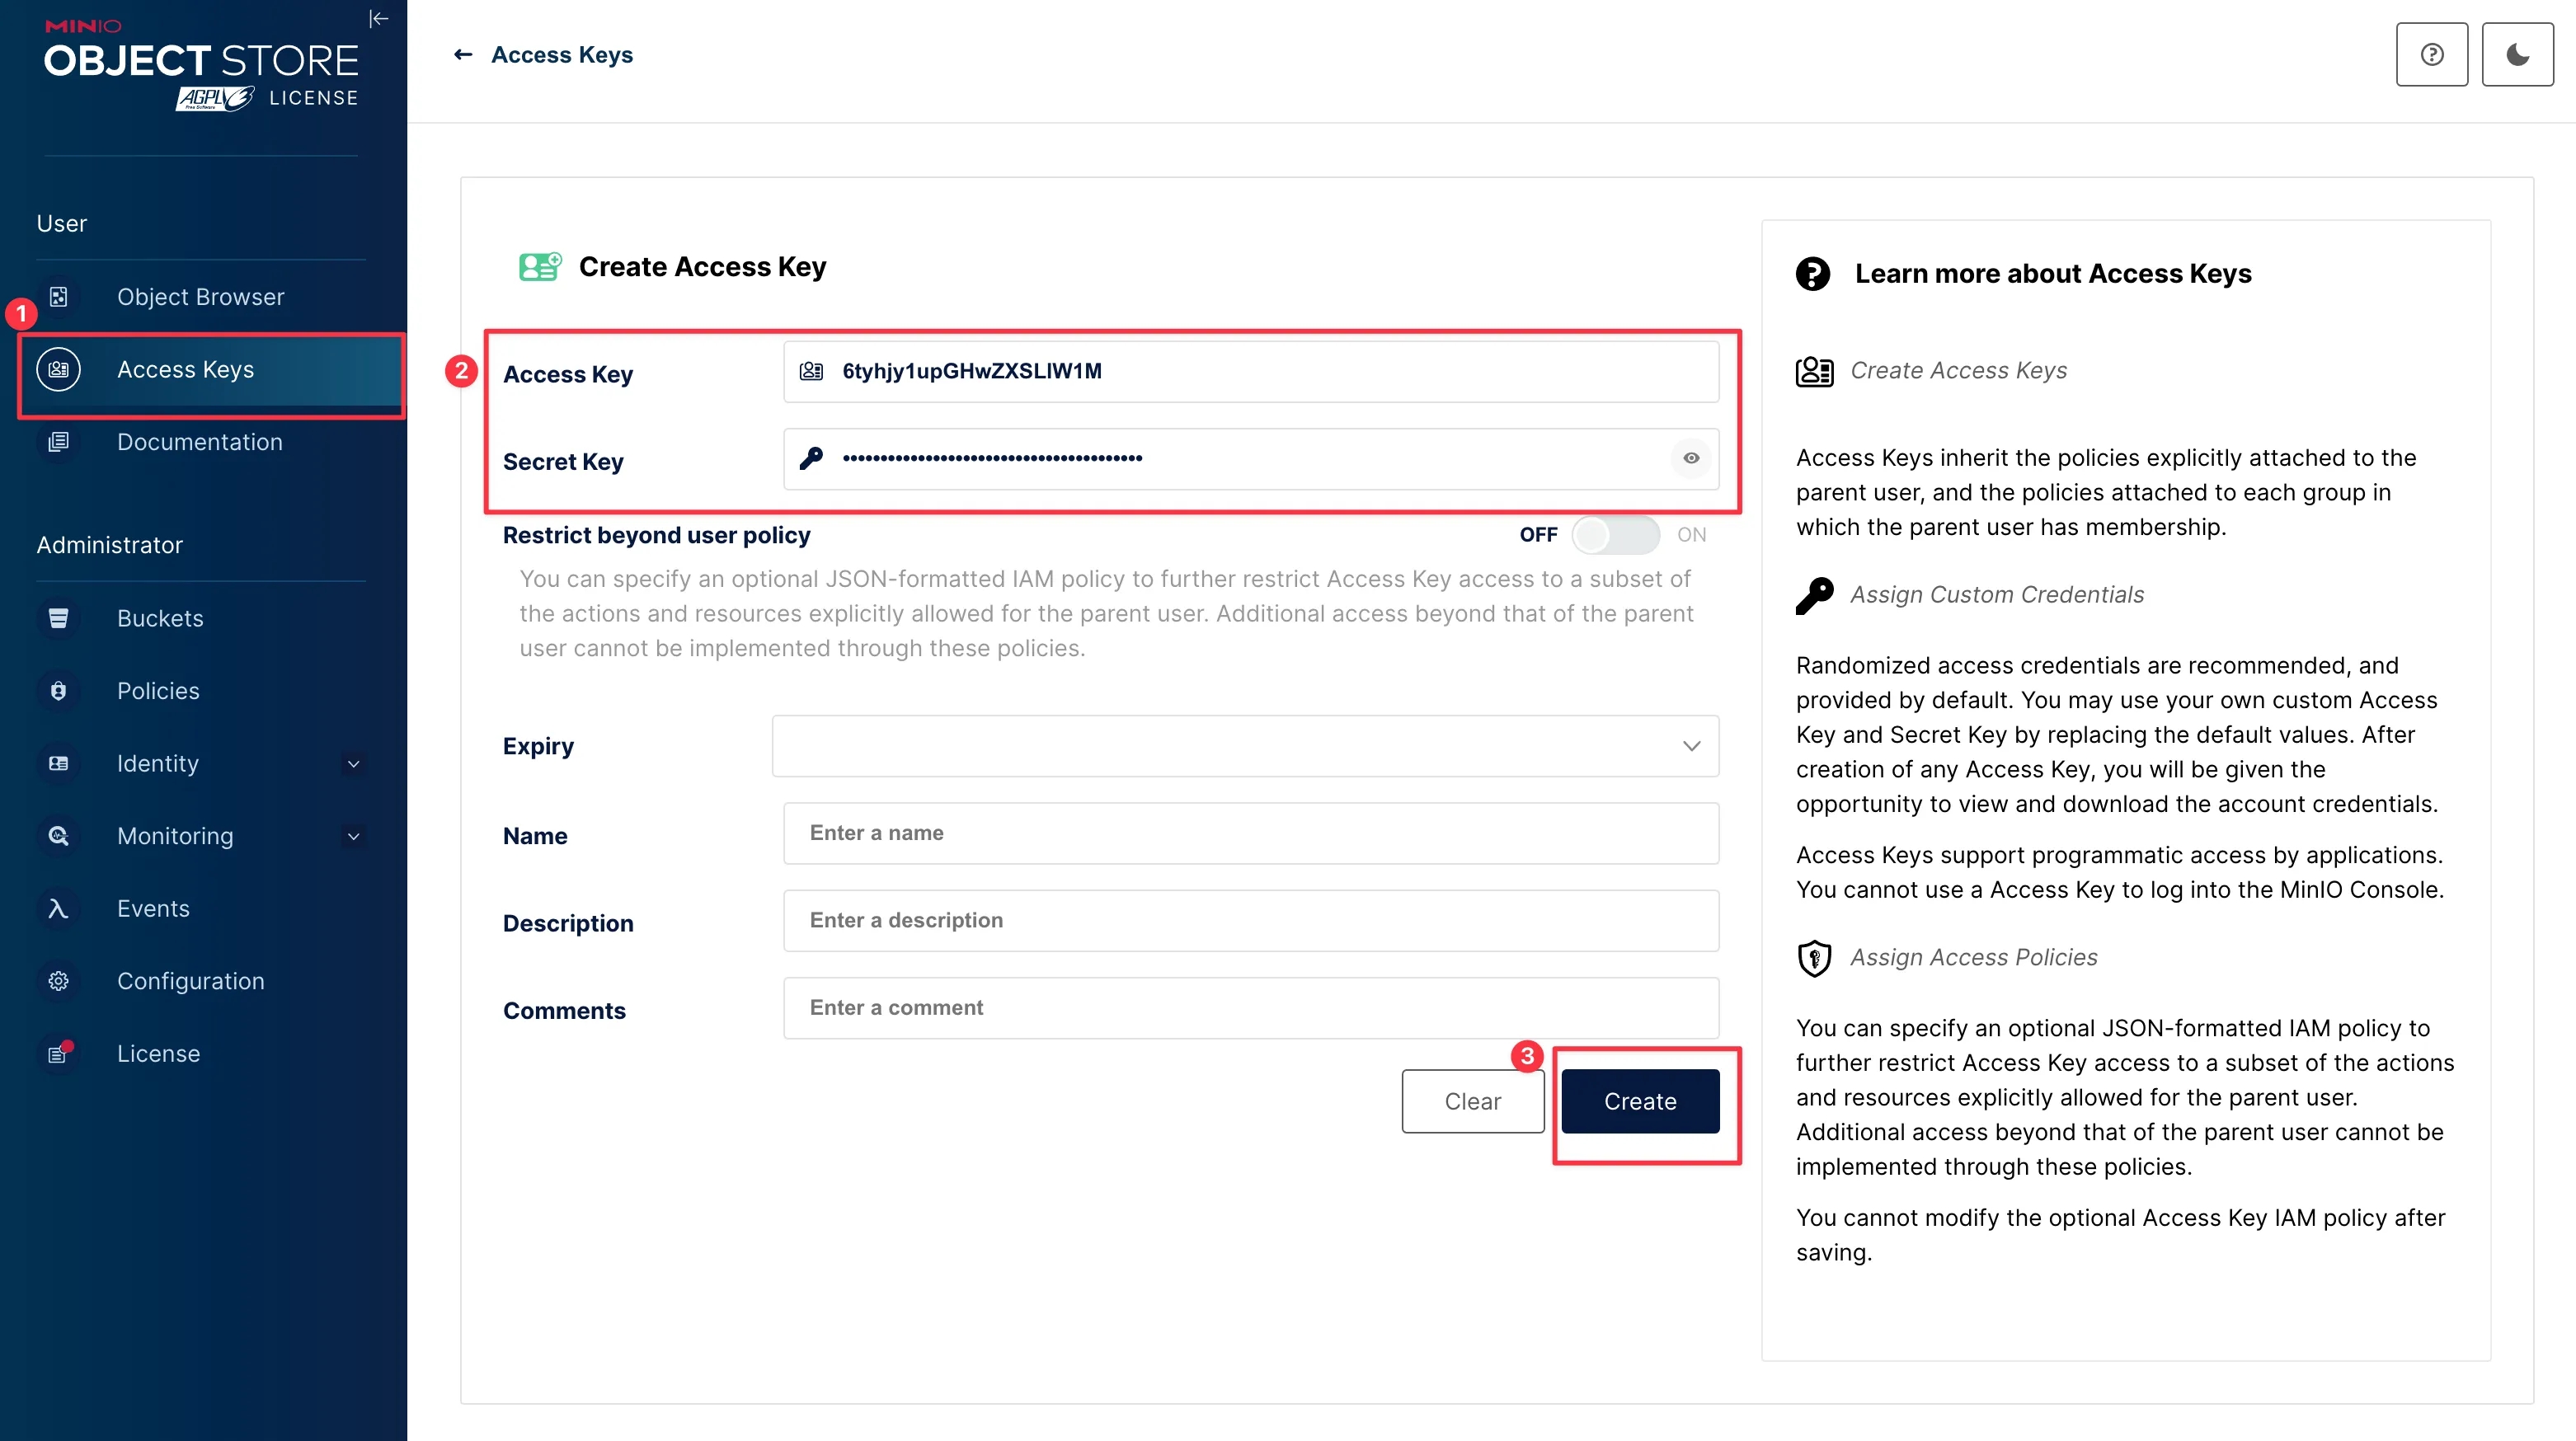Open the Expiry dropdown
Viewport: 2576px width, 1441px height.
point(1245,746)
